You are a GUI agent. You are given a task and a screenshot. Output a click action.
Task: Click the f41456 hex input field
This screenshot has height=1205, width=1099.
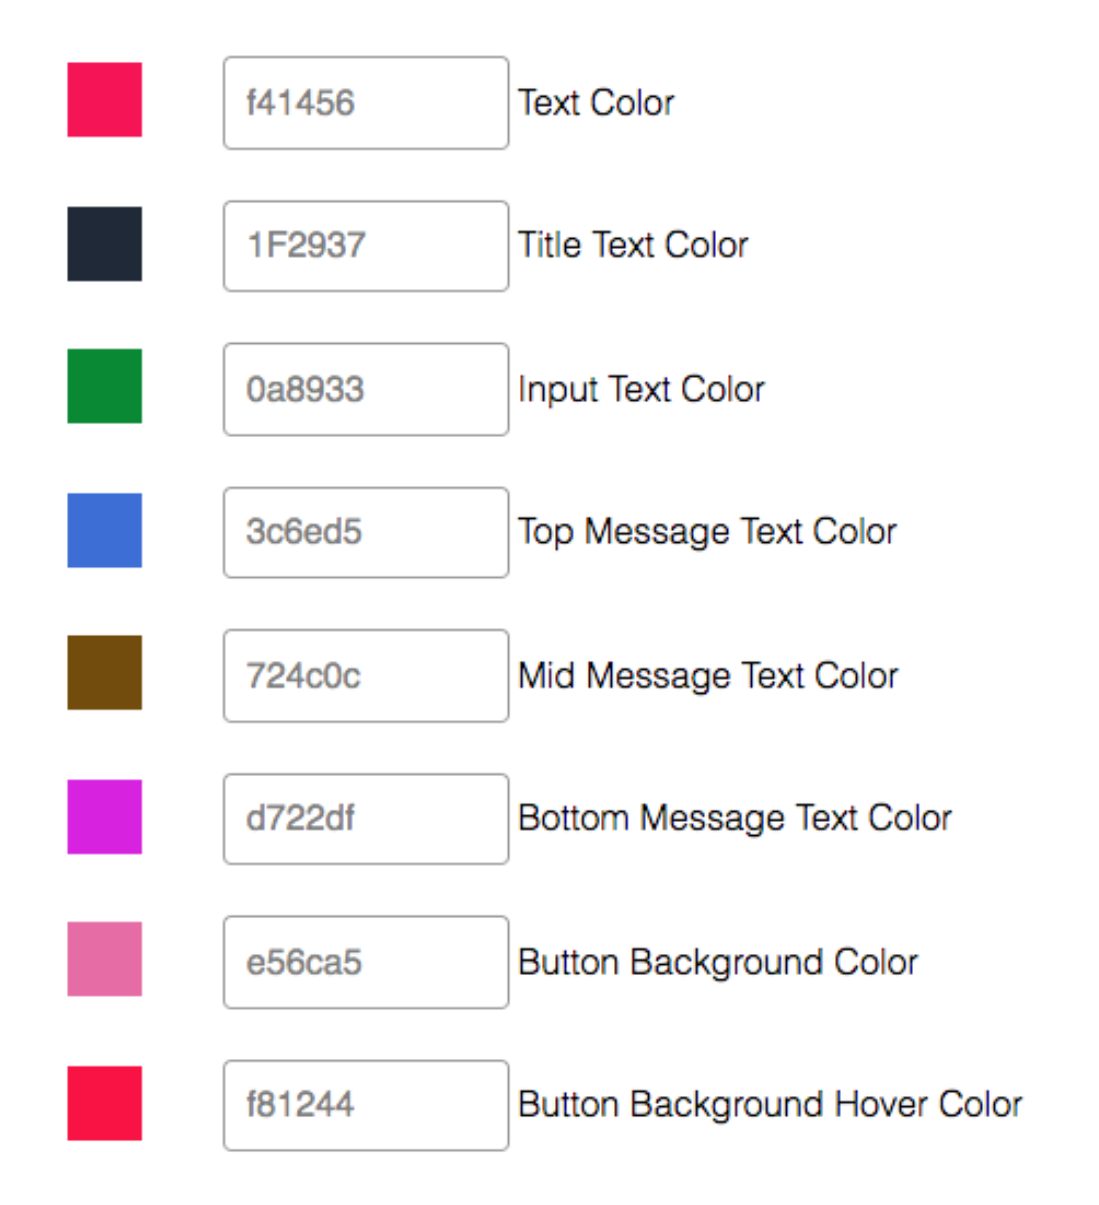[x=365, y=103]
